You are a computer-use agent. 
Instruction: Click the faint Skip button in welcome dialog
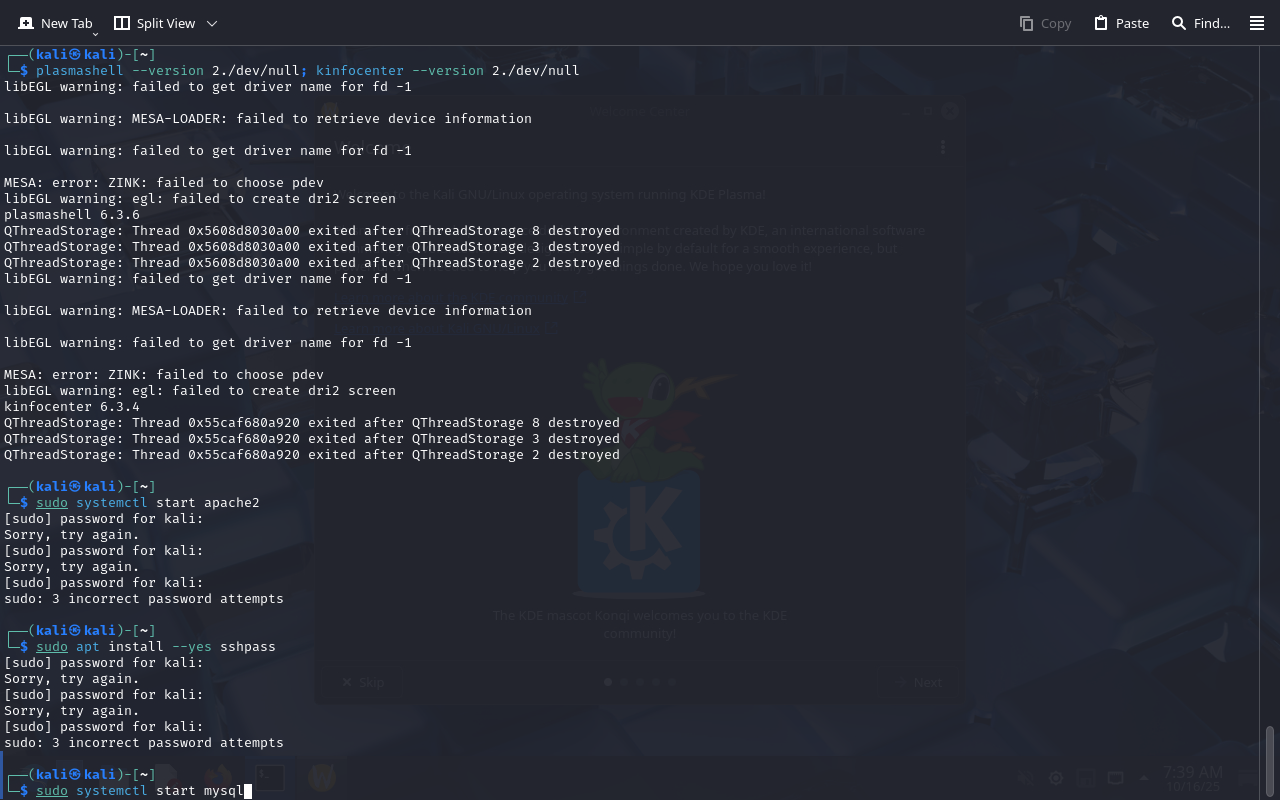(363, 683)
